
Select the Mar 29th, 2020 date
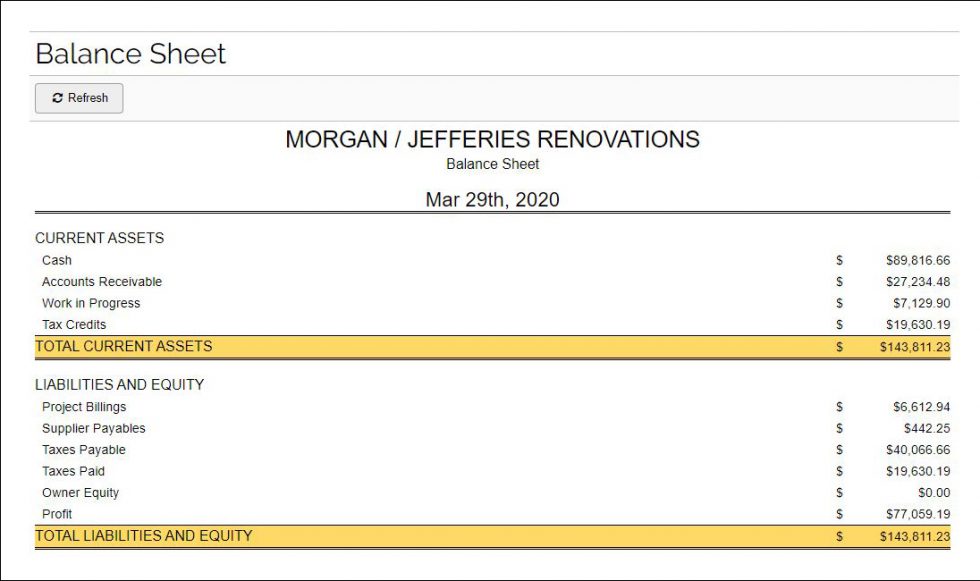[492, 200]
